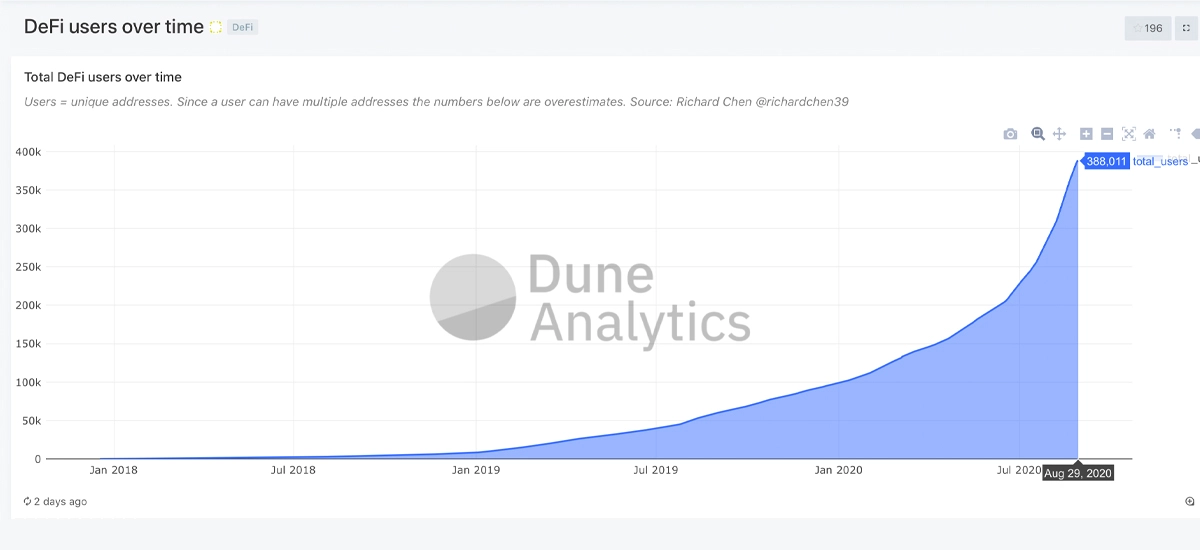The height and width of the screenshot is (550, 1200).
Task: Reset axes with the home icon
Action: pyautogui.click(x=1149, y=134)
